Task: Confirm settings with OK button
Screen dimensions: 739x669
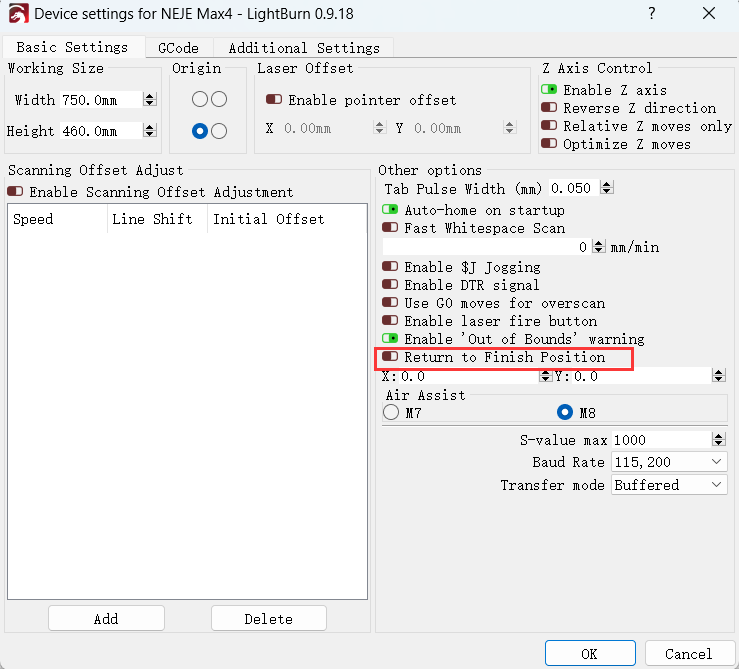Action: click(589, 654)
